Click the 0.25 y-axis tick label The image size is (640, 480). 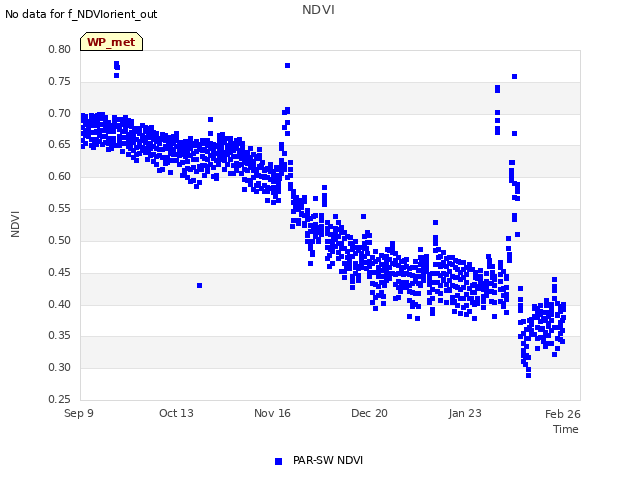(60, 399)
